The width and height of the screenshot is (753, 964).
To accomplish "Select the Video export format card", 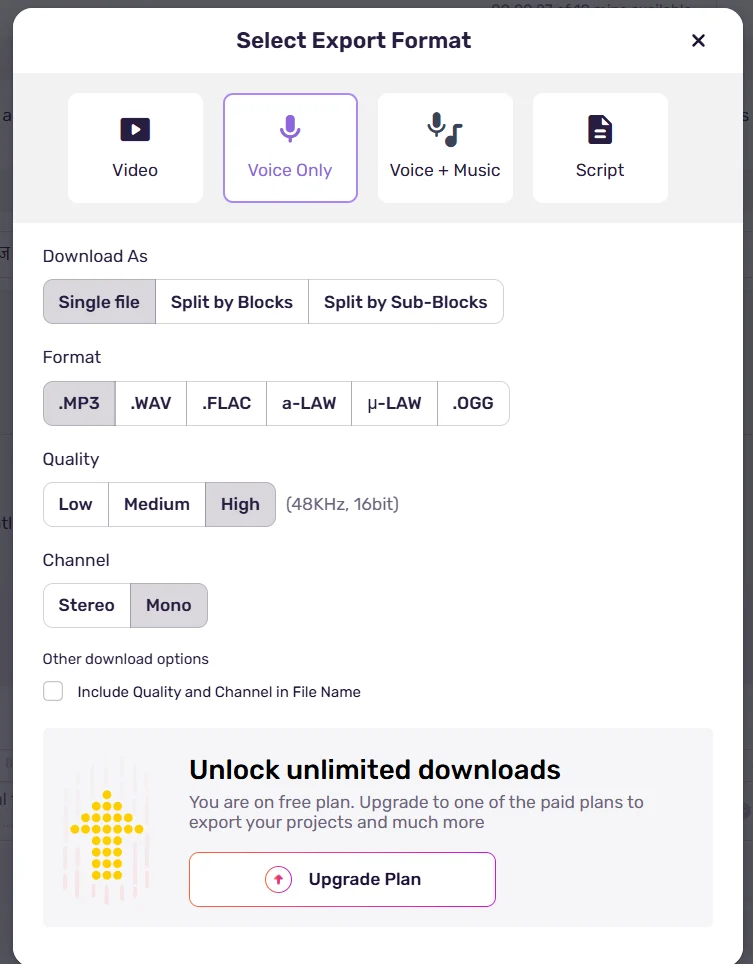I will pyautogui.click(x=135, y=148).
